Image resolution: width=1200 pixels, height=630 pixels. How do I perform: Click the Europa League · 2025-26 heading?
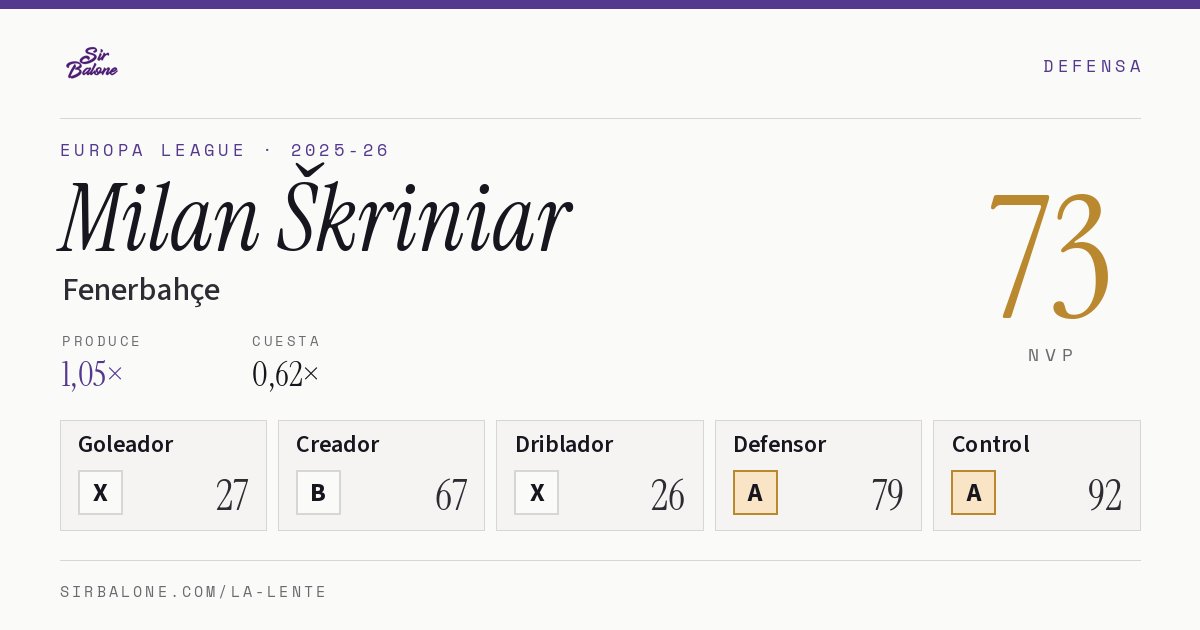pyautogui.click(x=225, y=150)
